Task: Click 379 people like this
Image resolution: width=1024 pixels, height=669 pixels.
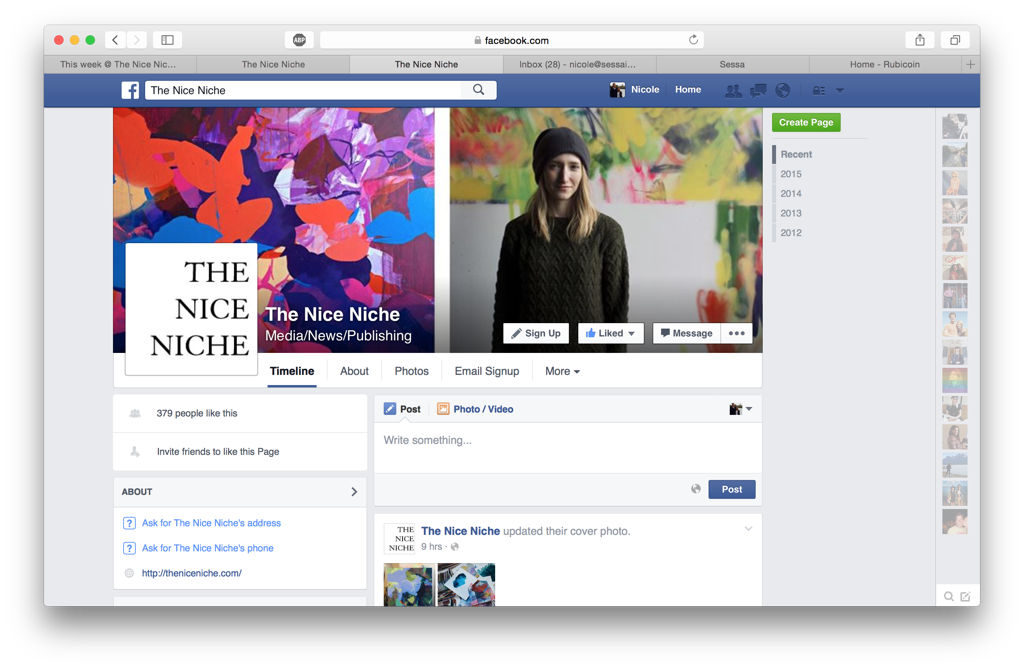Action: click(x=197, y=413)
